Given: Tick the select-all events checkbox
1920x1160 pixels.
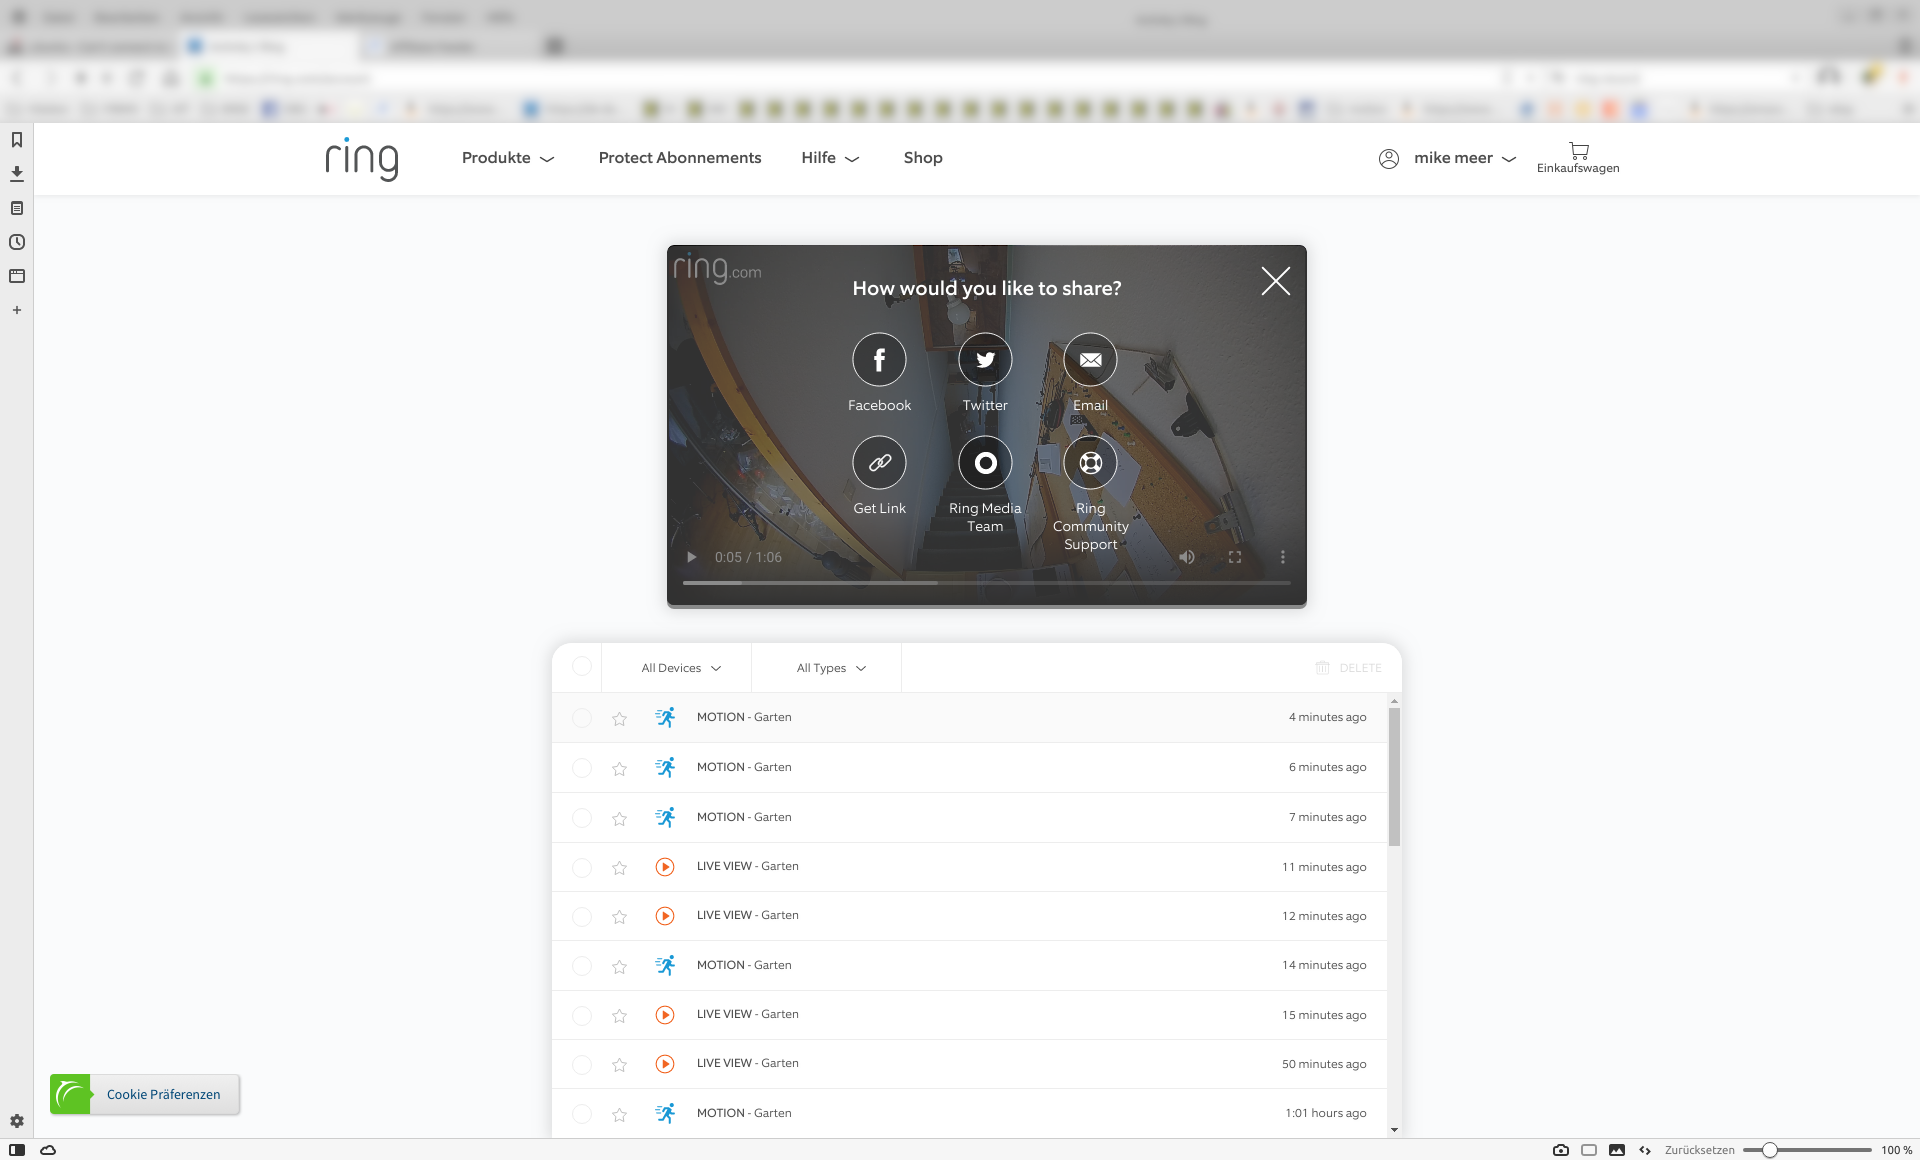Looking at the screenshot, I should click(x=582, y=667).
